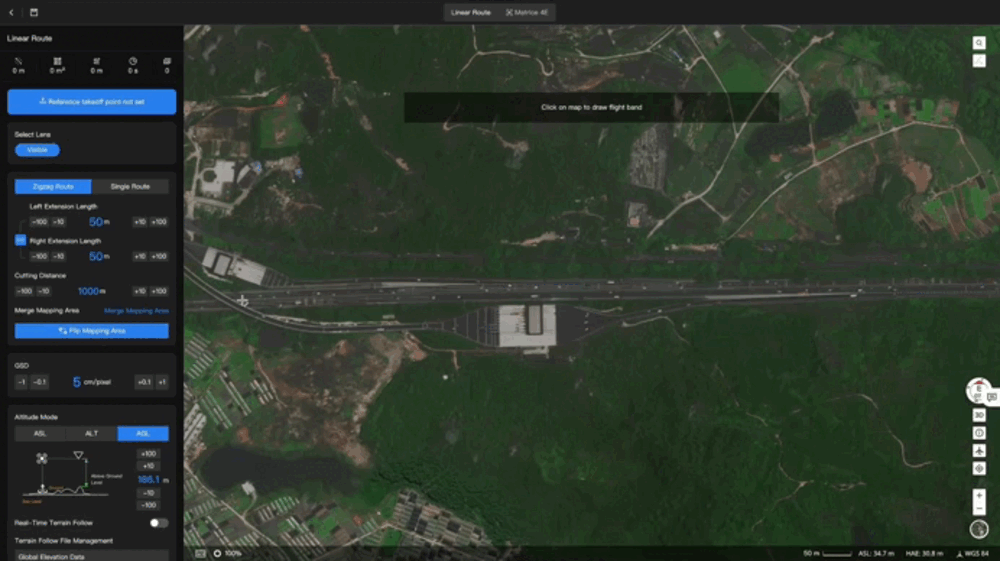Click the mapping area stat icon
Image resolution: width=1000 pixels, height=561 pixels.
click(57, 61)
